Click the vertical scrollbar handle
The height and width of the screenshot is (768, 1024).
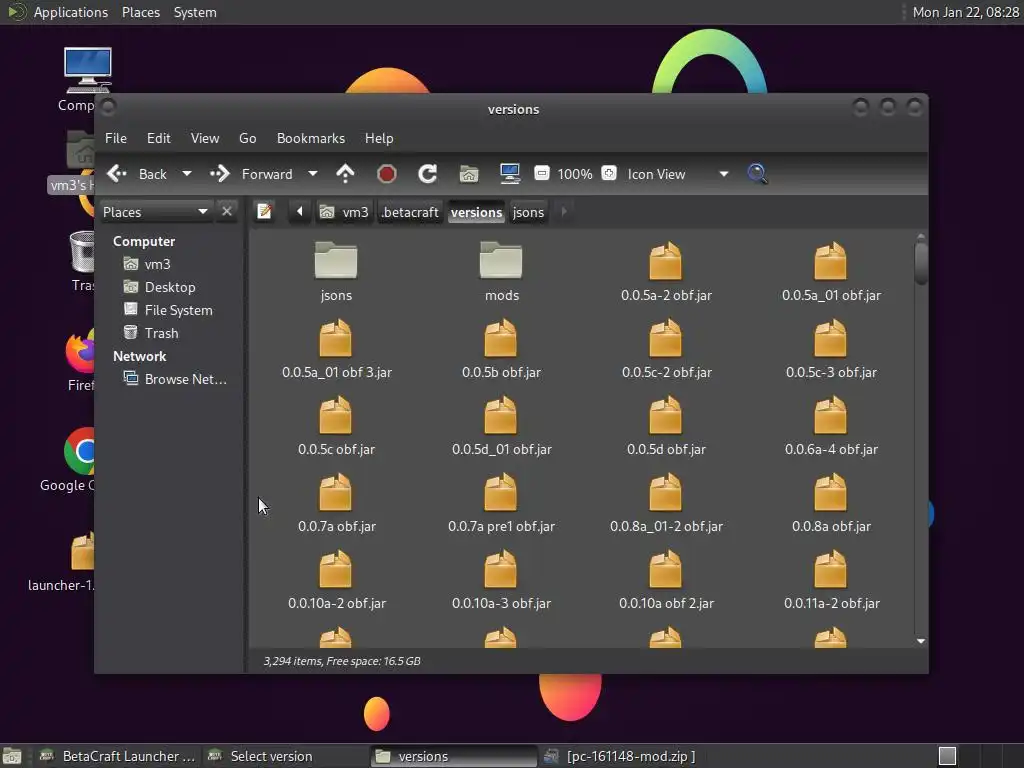pos(920,262)
